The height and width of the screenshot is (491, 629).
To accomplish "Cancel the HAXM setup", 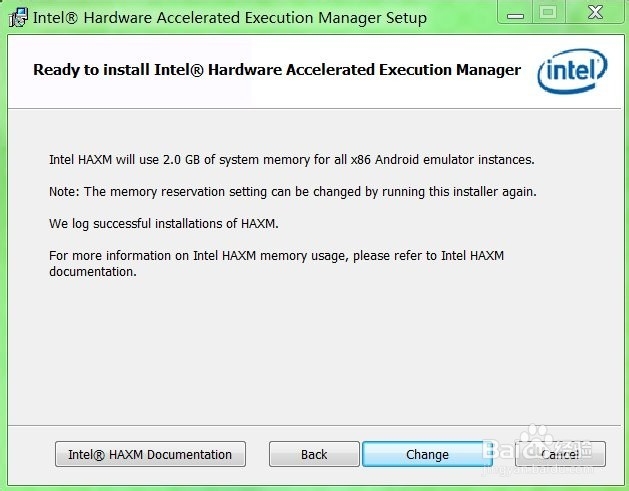I will (560, 454).
